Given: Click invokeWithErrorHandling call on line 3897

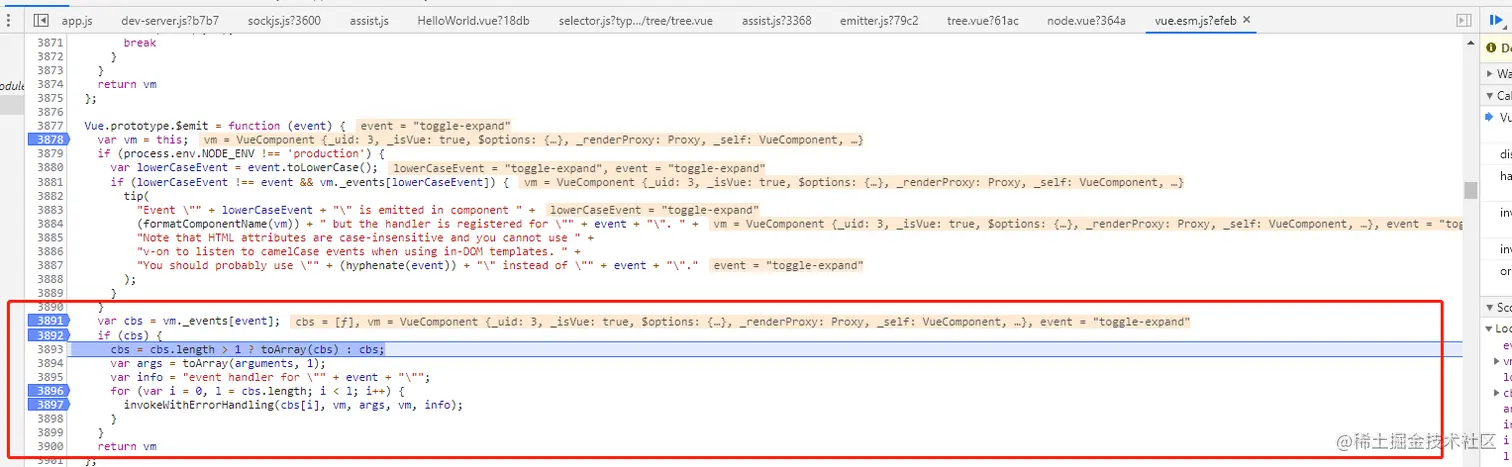Looking at the screenshot, I should point(294,405).
